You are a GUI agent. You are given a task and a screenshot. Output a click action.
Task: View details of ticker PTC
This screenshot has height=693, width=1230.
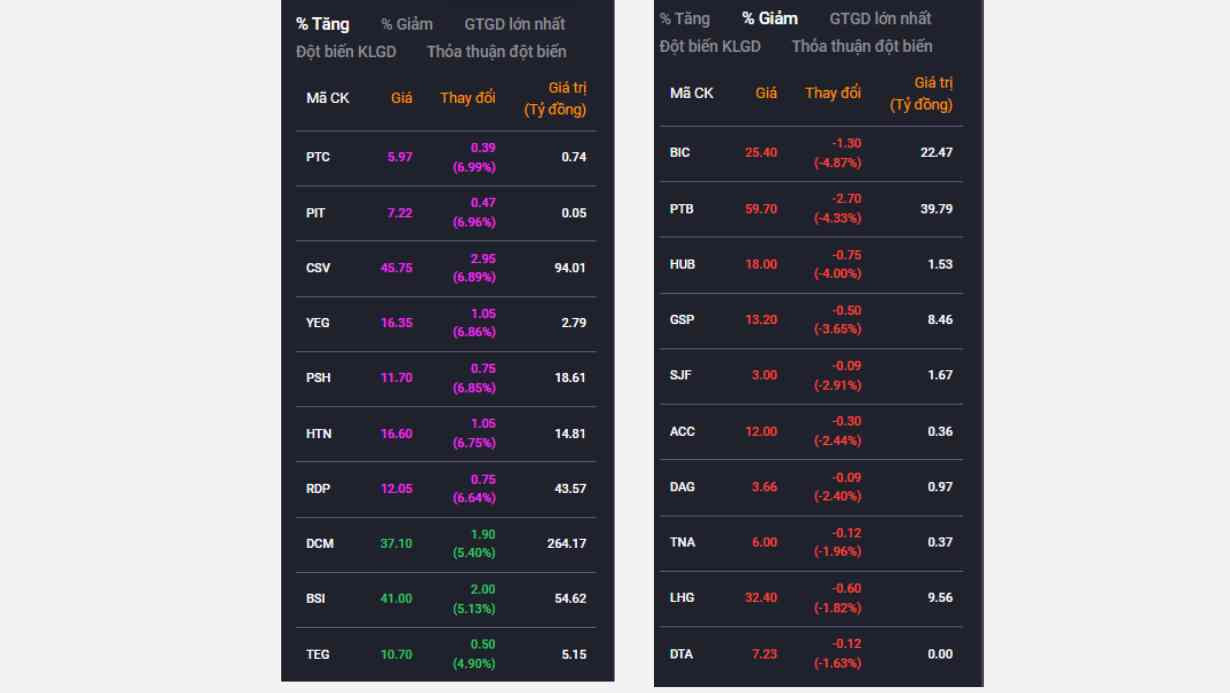(321, 157)
